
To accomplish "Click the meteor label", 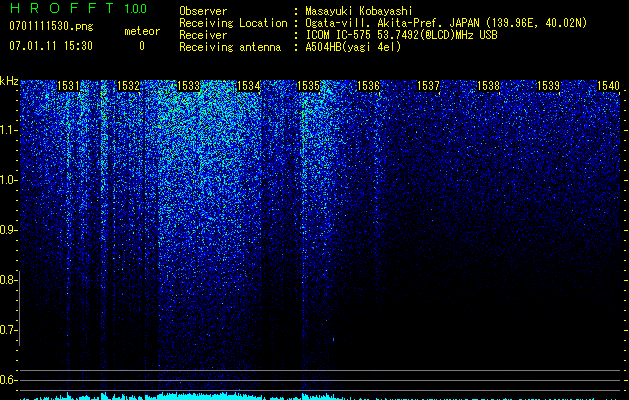I will pyautogui.click(x=142, y=31).
